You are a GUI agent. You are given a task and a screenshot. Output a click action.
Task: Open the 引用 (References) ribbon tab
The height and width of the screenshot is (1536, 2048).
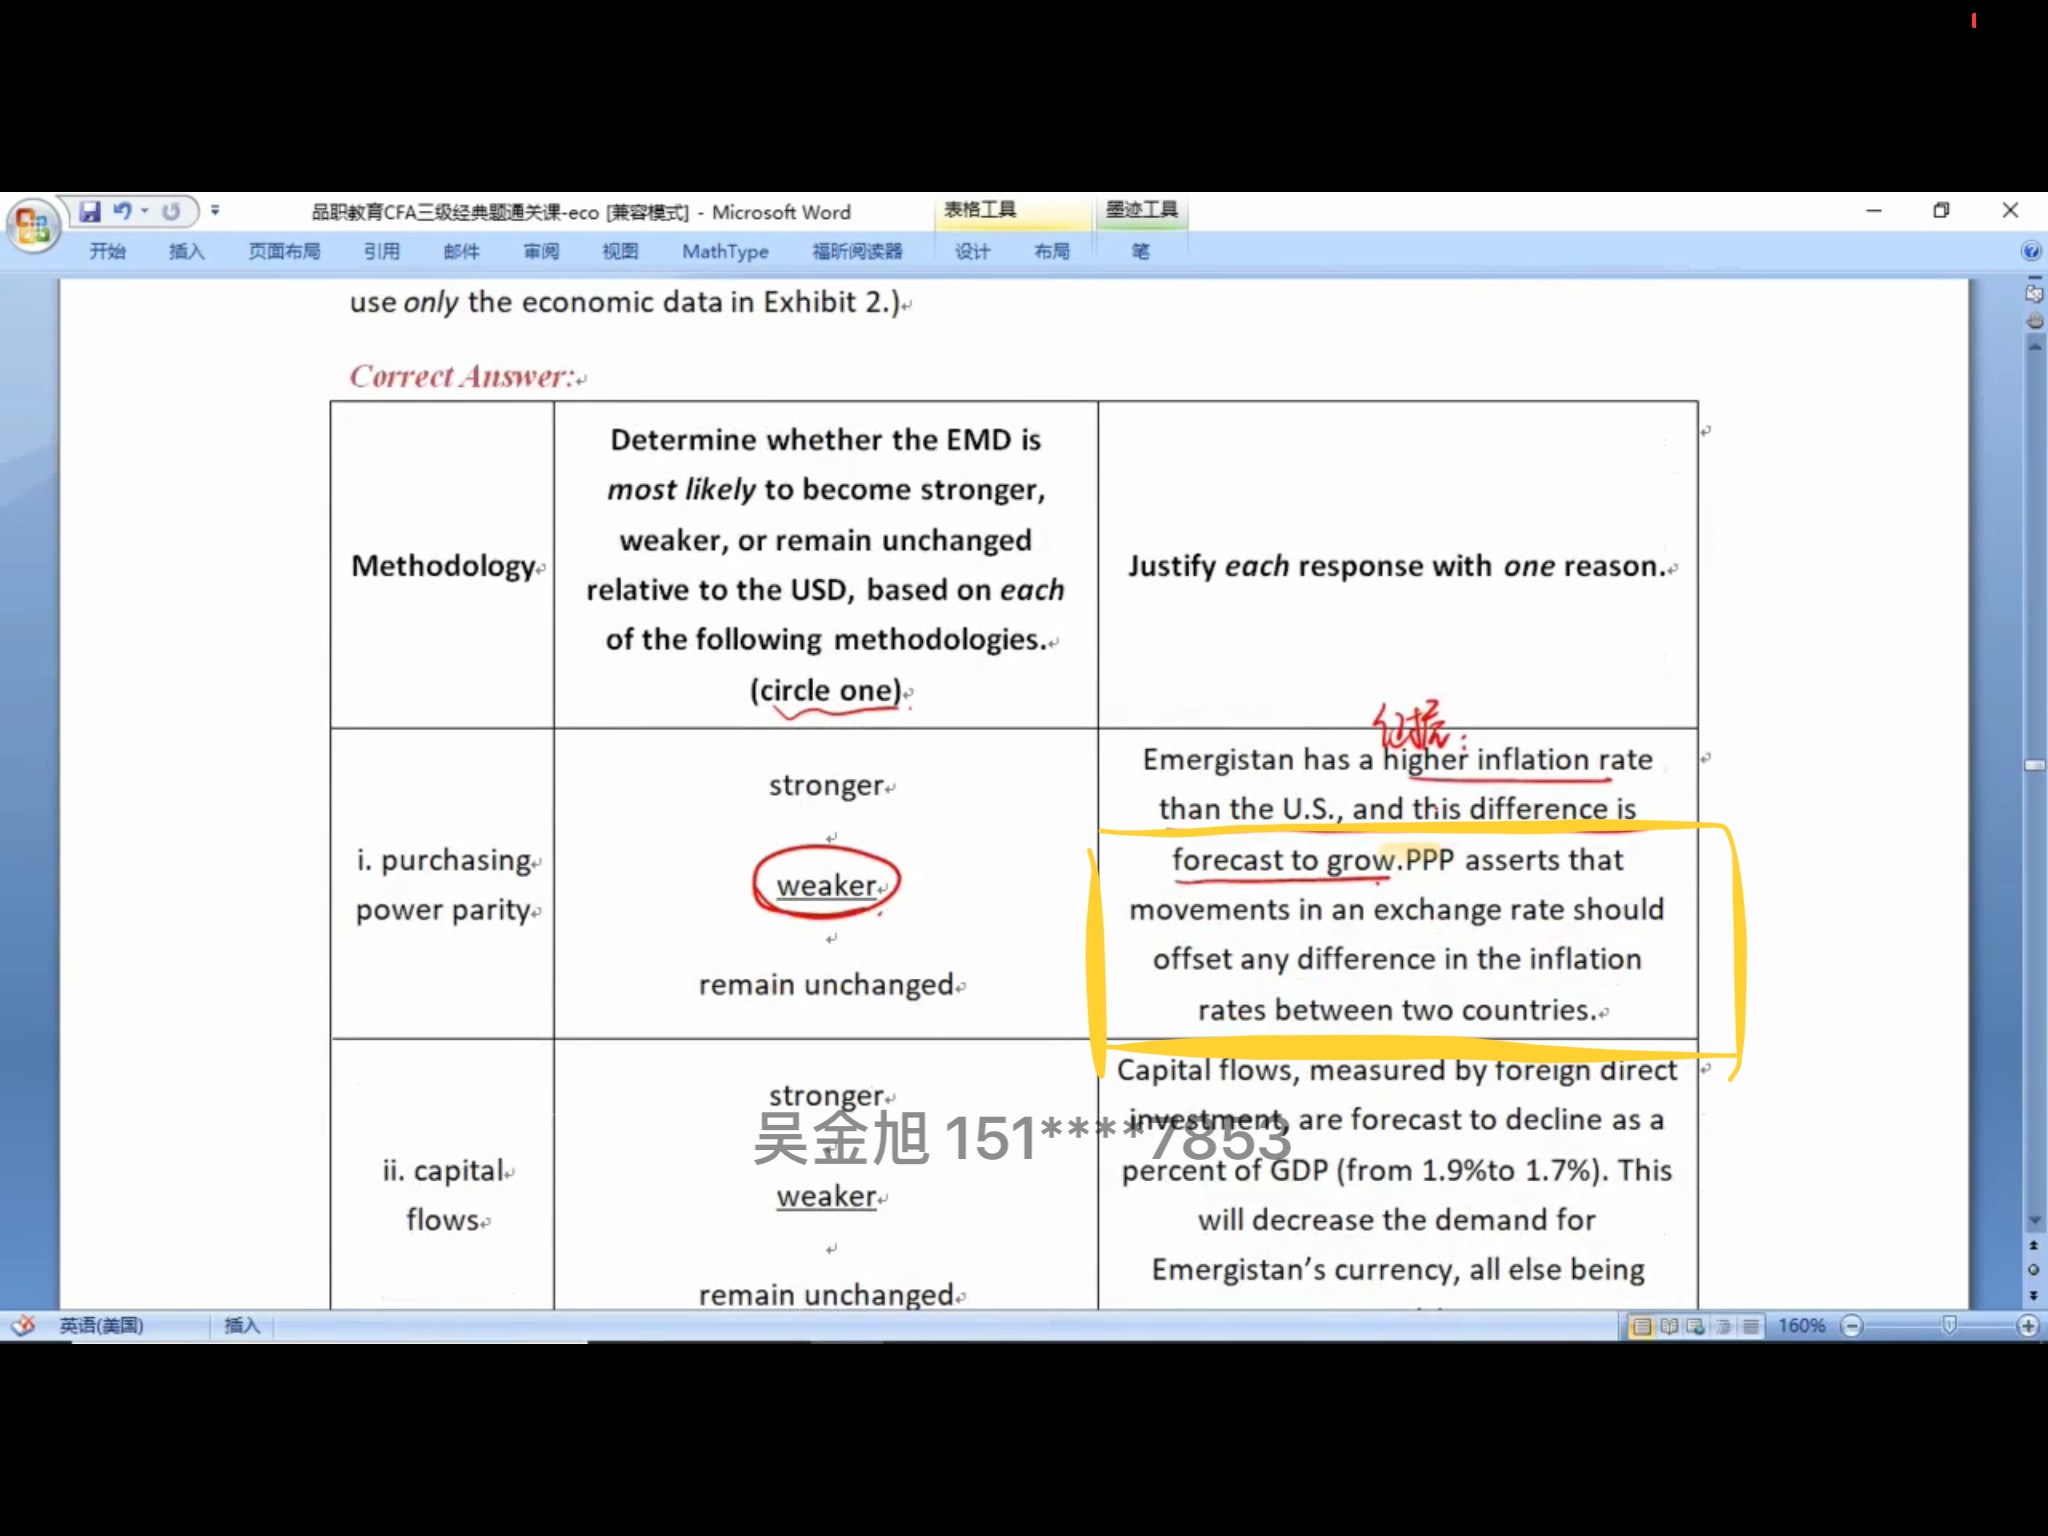tap(381, 251)
